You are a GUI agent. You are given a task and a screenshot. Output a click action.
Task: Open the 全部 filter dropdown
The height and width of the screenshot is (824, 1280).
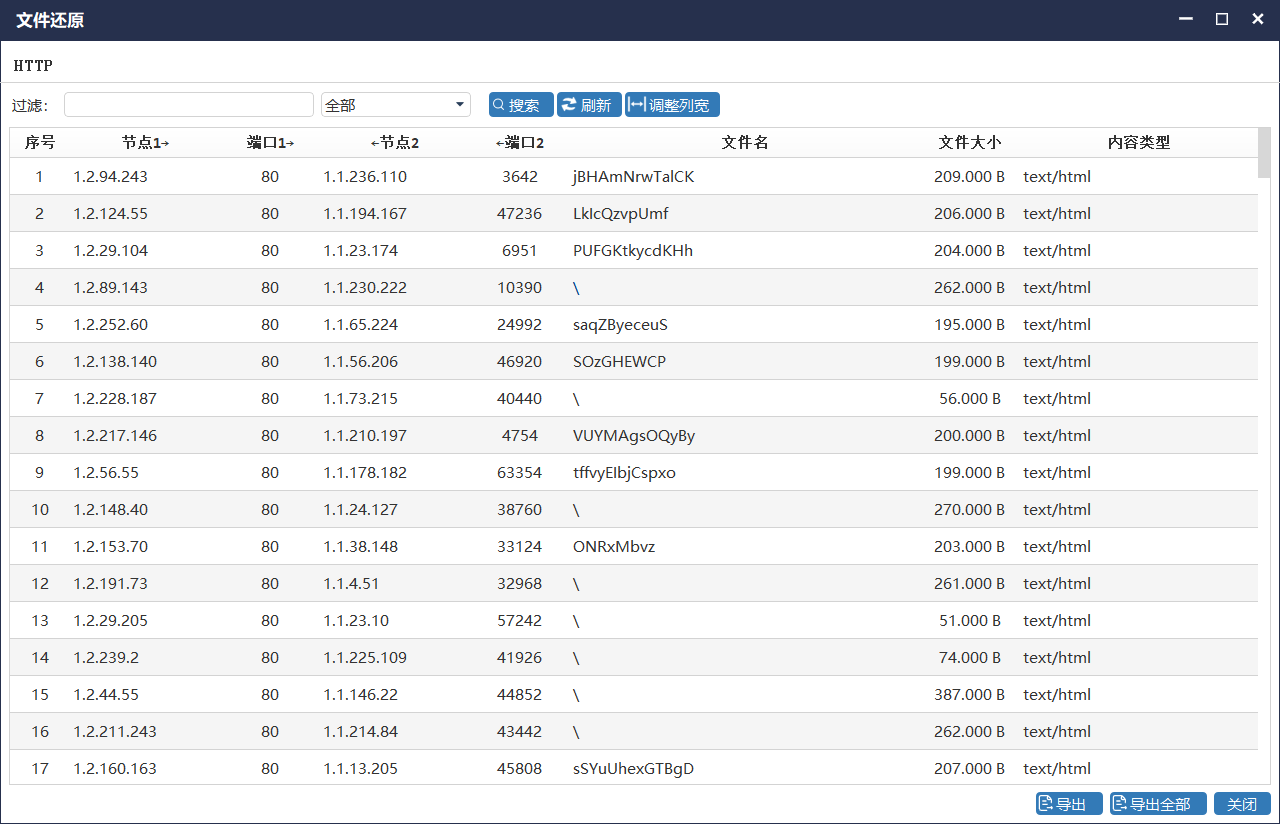point(396,105)
